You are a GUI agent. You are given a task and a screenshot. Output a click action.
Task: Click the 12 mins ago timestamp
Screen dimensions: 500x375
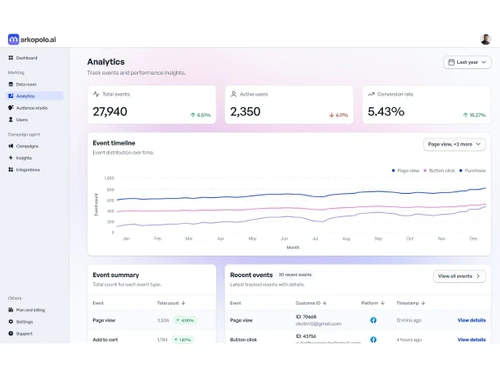409,320
